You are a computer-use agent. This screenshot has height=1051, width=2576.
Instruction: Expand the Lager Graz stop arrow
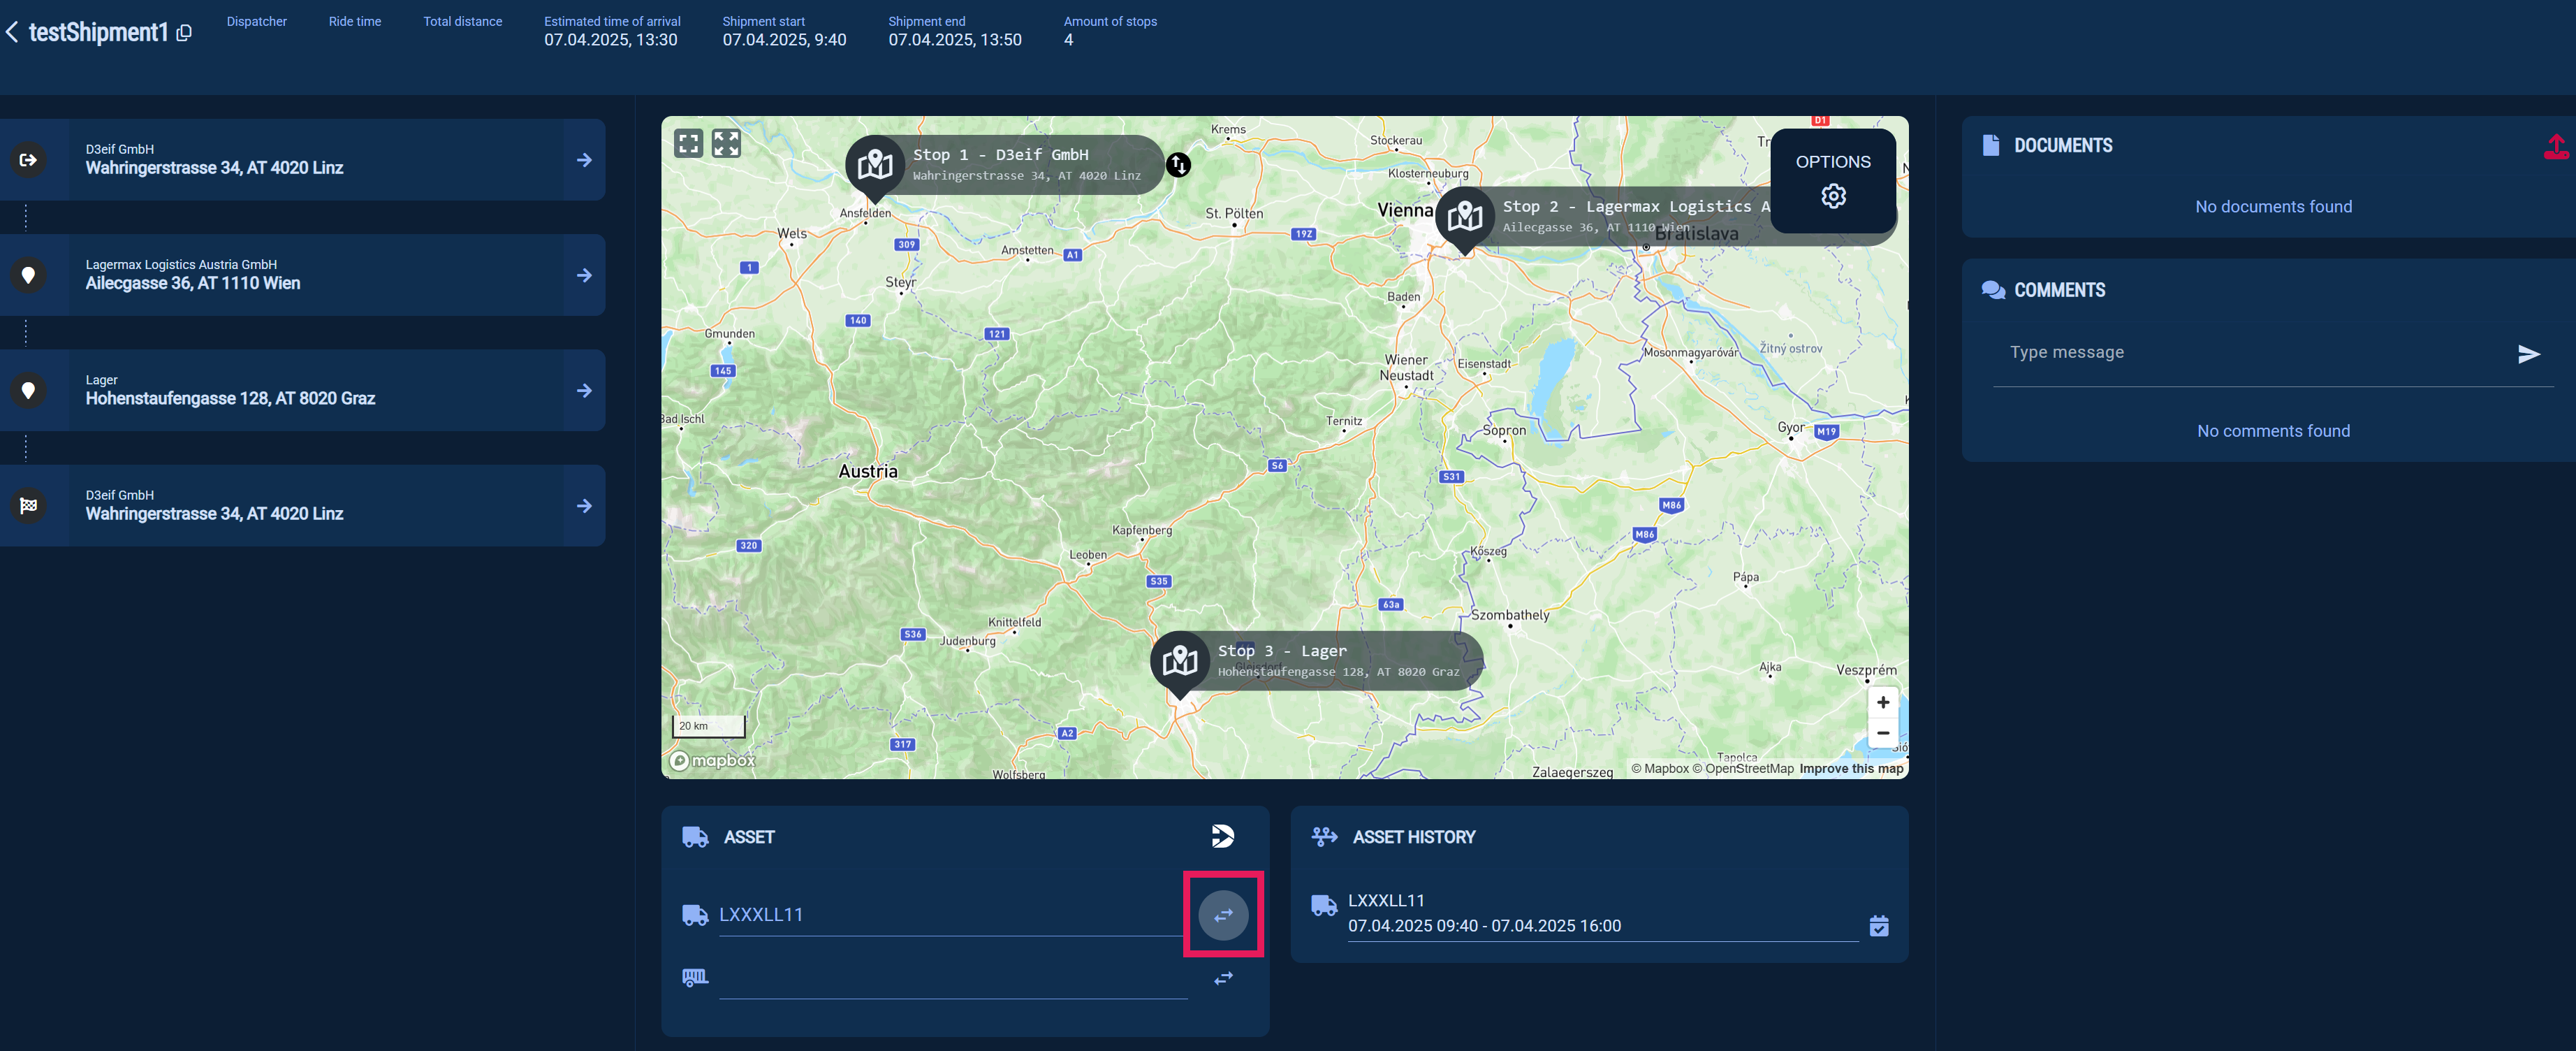tap(584, 391)
